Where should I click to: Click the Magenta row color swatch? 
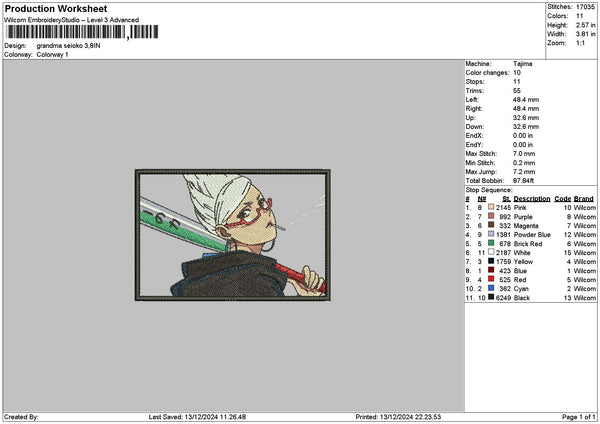(491, 225)
